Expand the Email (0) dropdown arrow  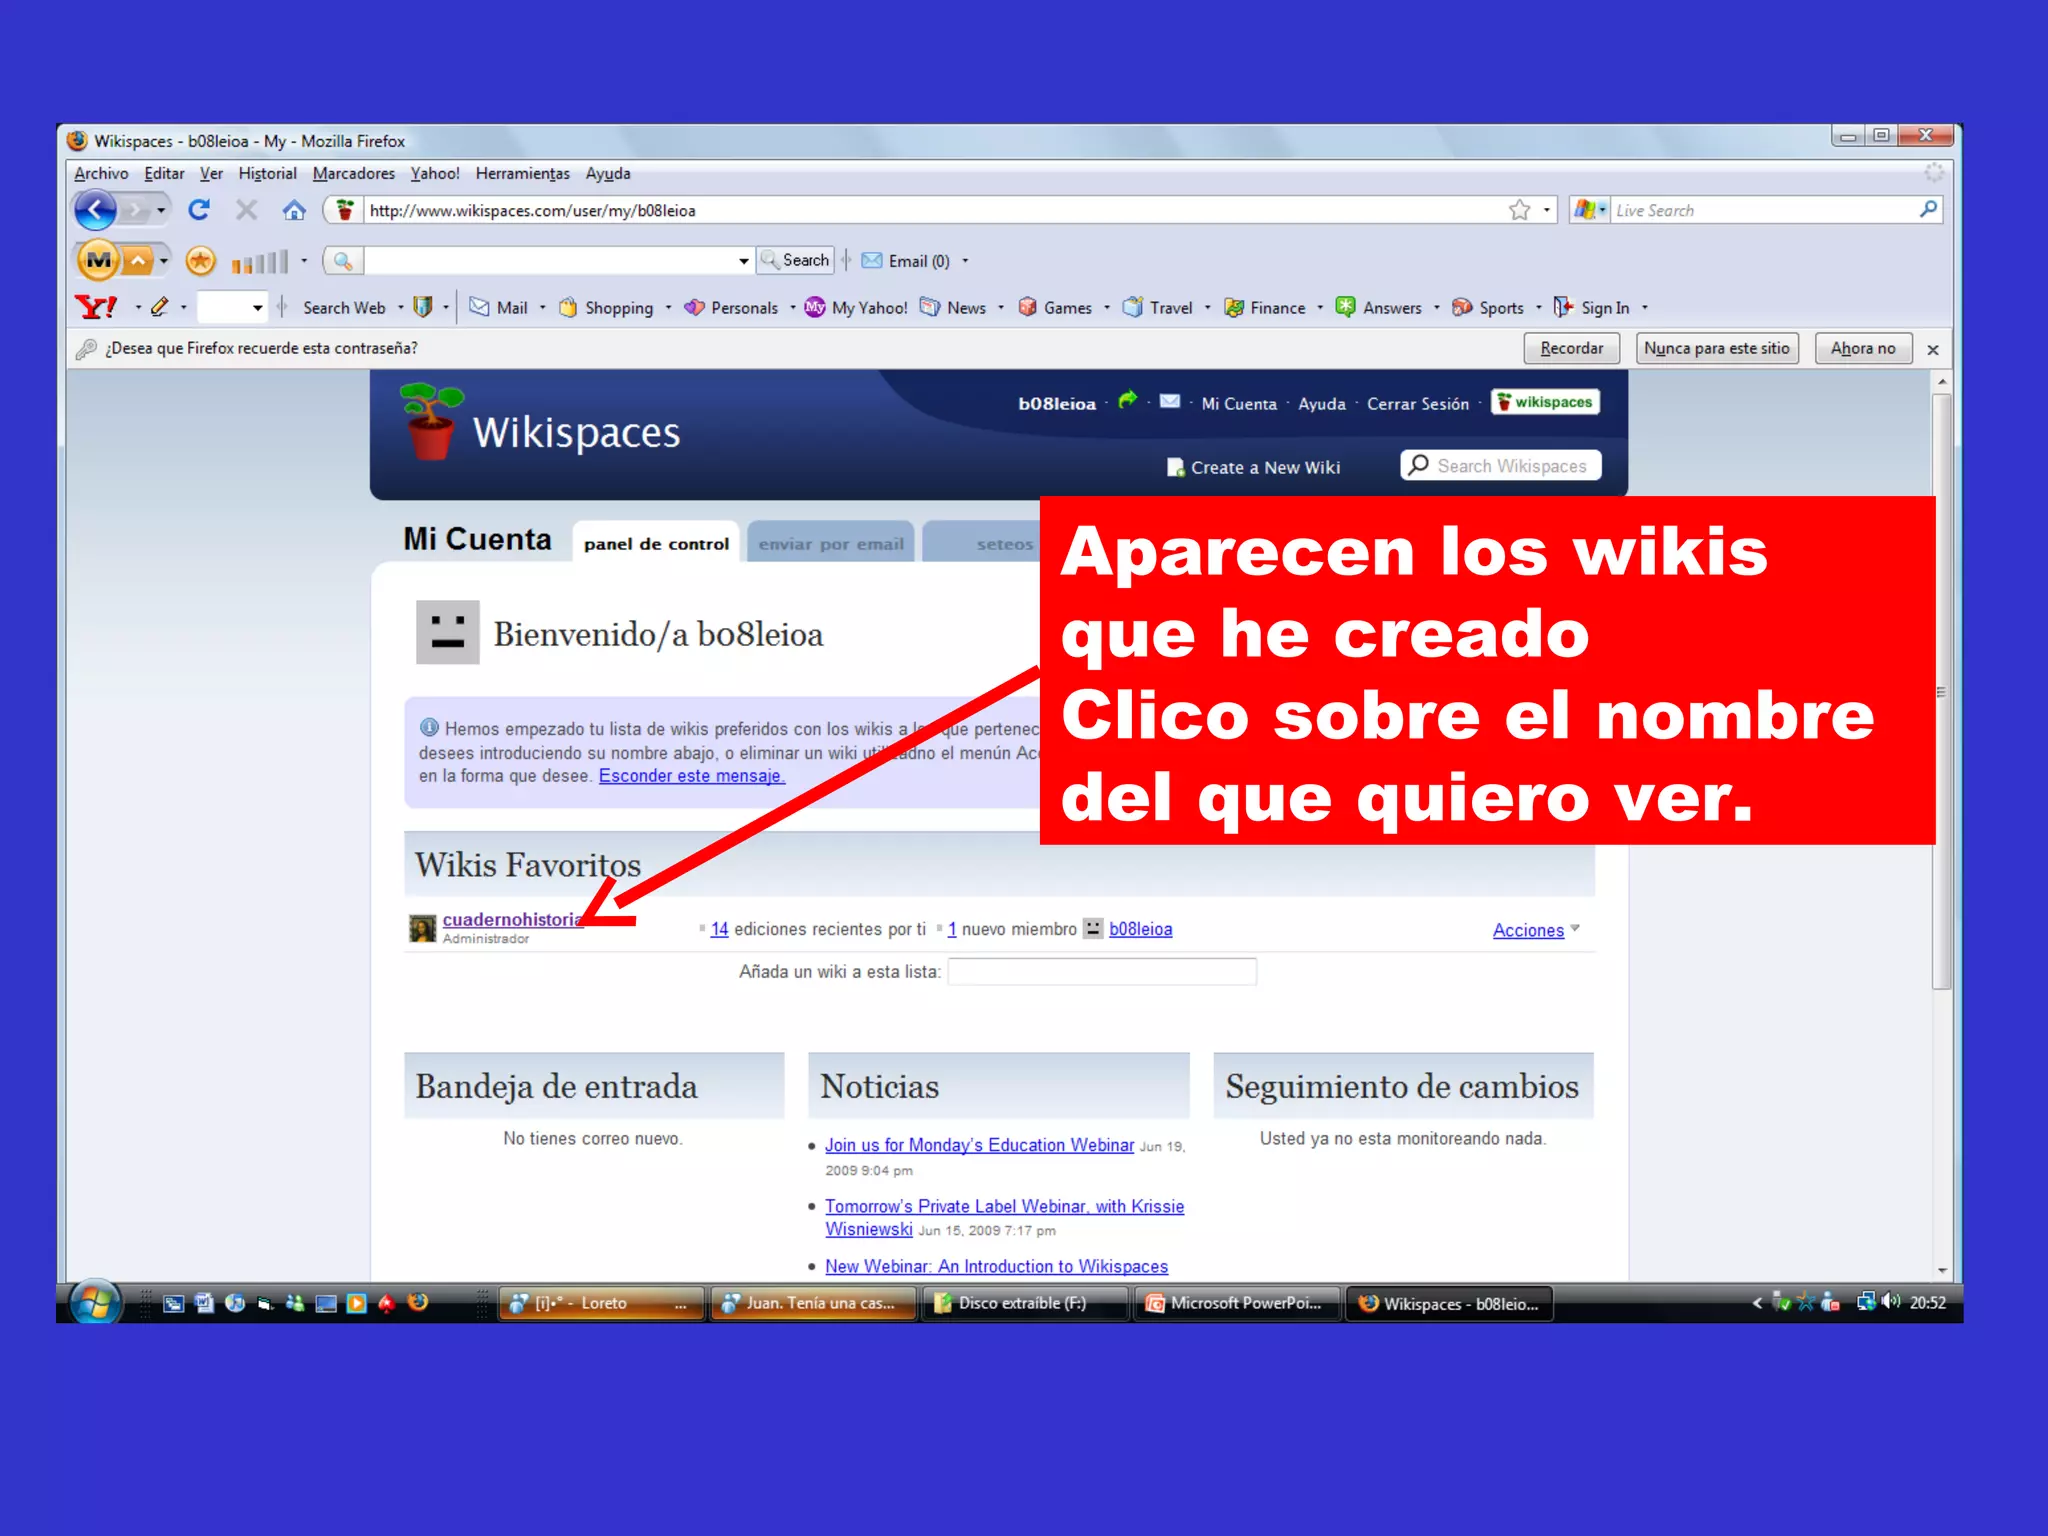(x=965, y=261)
